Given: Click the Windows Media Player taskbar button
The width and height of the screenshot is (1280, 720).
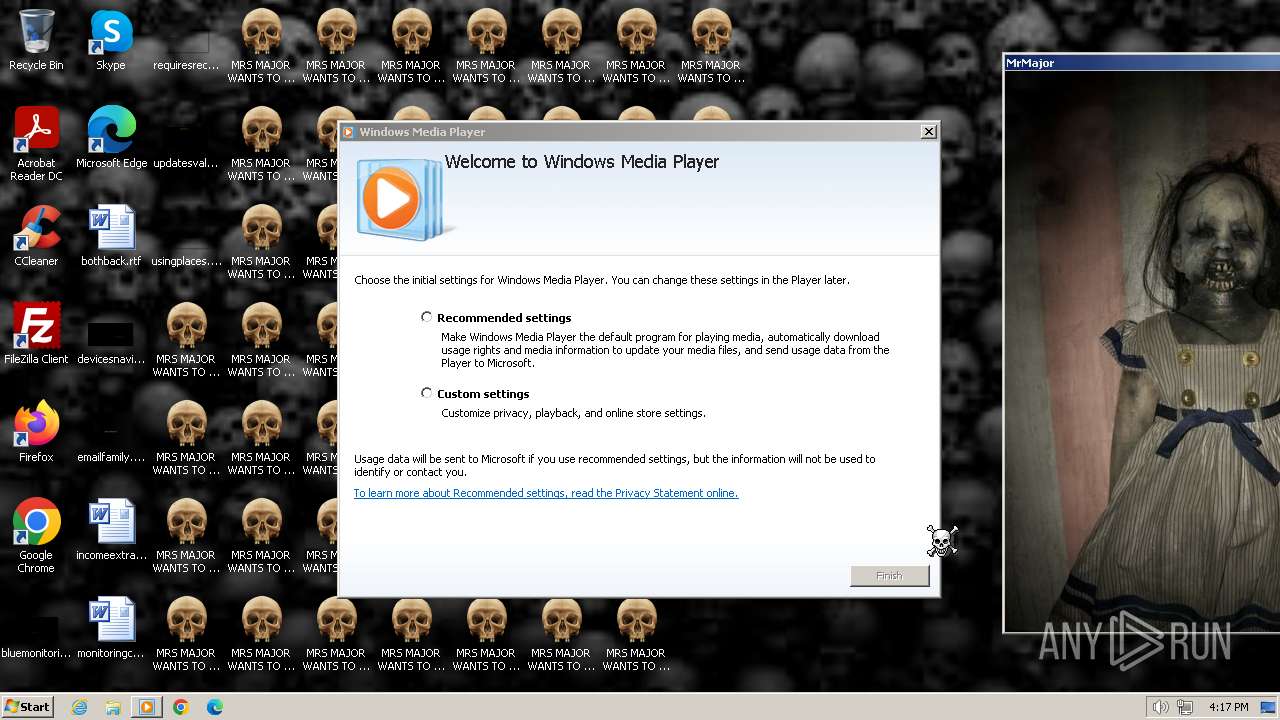Looking at the screenshot, I should tap(147, 707).
